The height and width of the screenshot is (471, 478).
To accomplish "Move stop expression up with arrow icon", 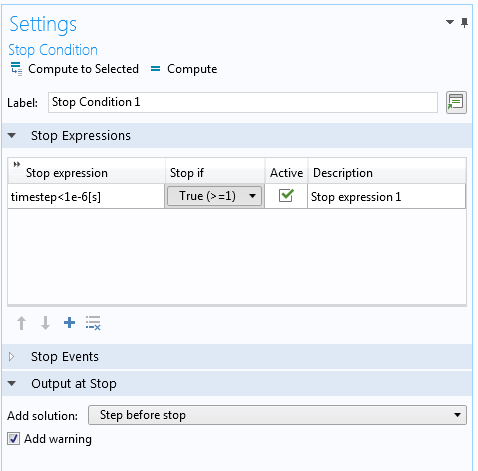I will pos(22,323).
